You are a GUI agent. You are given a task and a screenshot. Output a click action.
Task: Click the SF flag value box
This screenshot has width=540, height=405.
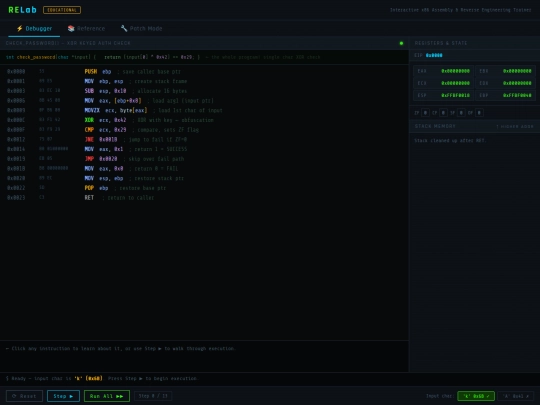461,113
